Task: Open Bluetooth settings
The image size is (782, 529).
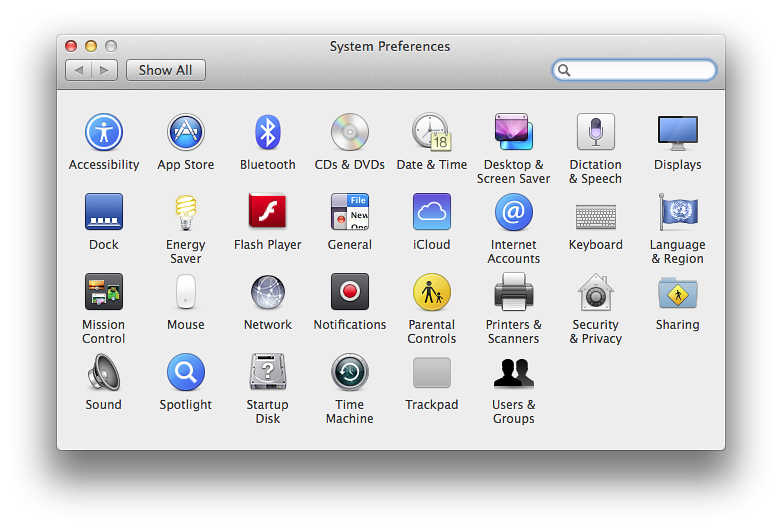Action: (268, 132)
